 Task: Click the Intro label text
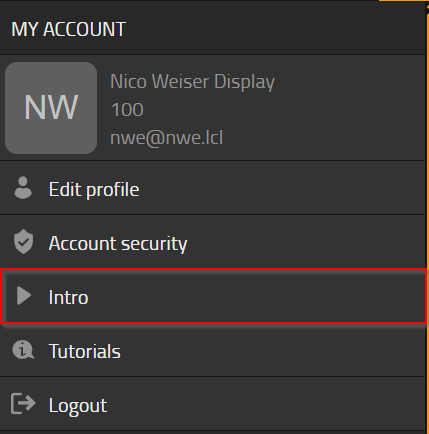pyautogui.click(x=68, y=297)
